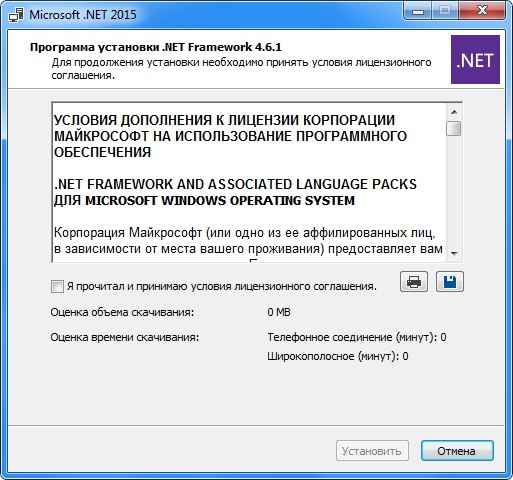Click the license text scroll up arrow
Viewport: 513px width, 480px height.
point(454,112)
